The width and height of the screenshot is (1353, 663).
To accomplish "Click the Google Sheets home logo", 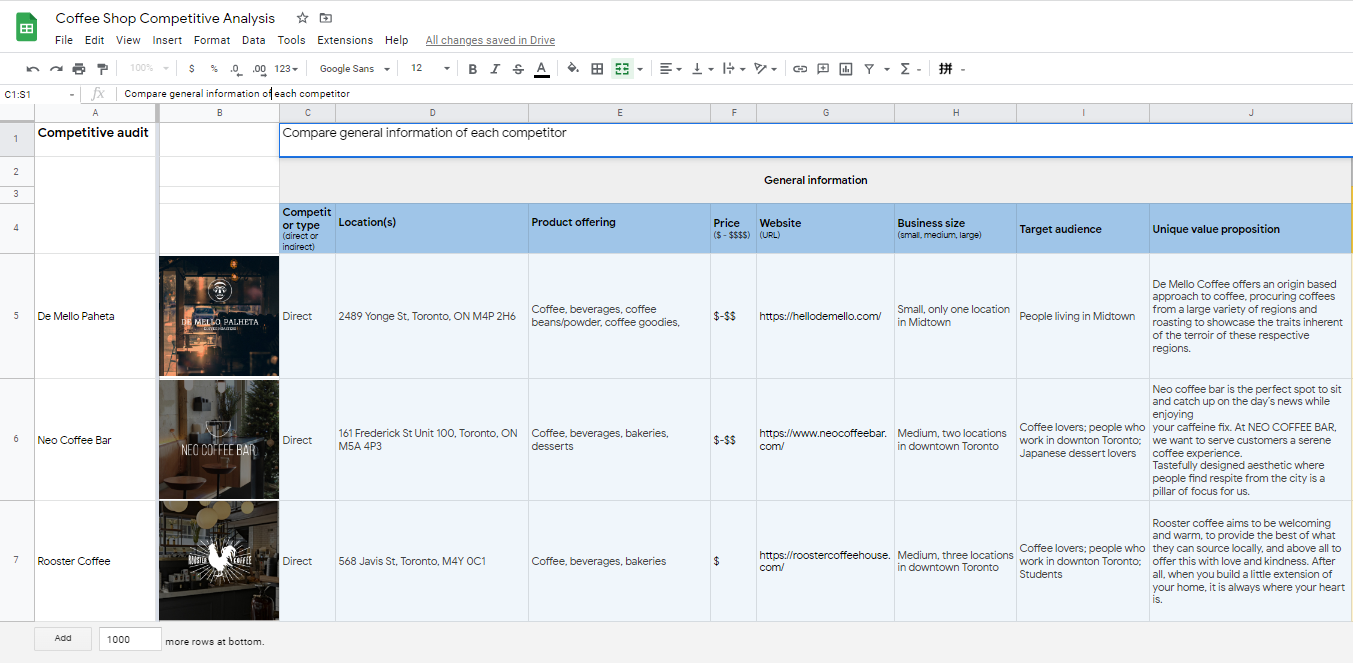I will tap(26, 27).
